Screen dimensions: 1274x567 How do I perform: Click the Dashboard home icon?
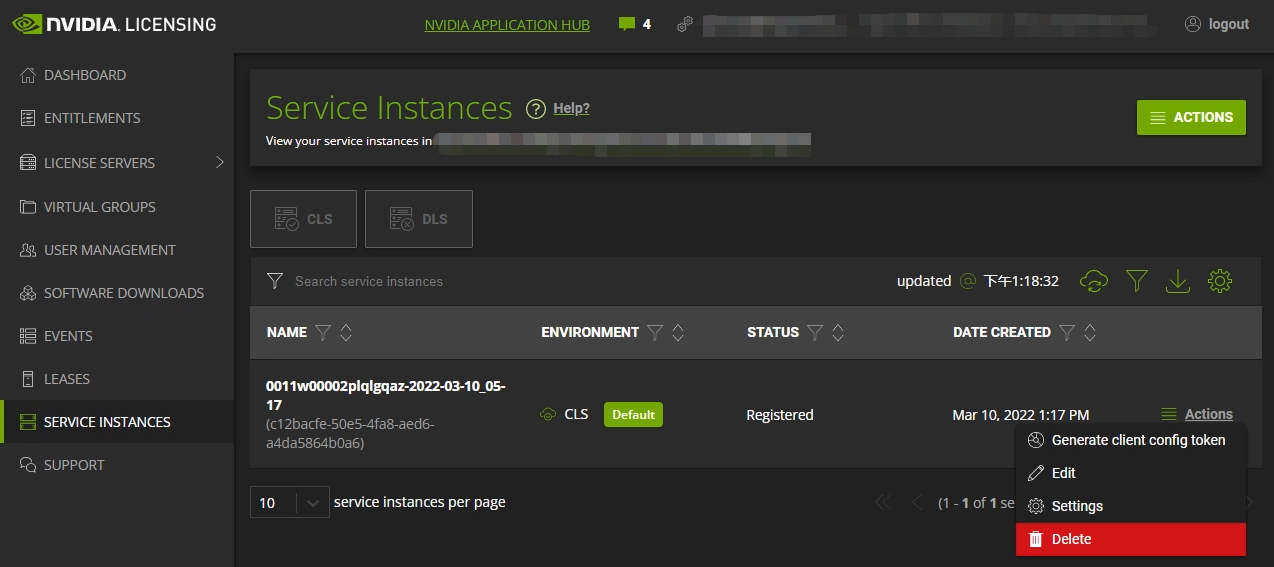click(x=28, y=75)
